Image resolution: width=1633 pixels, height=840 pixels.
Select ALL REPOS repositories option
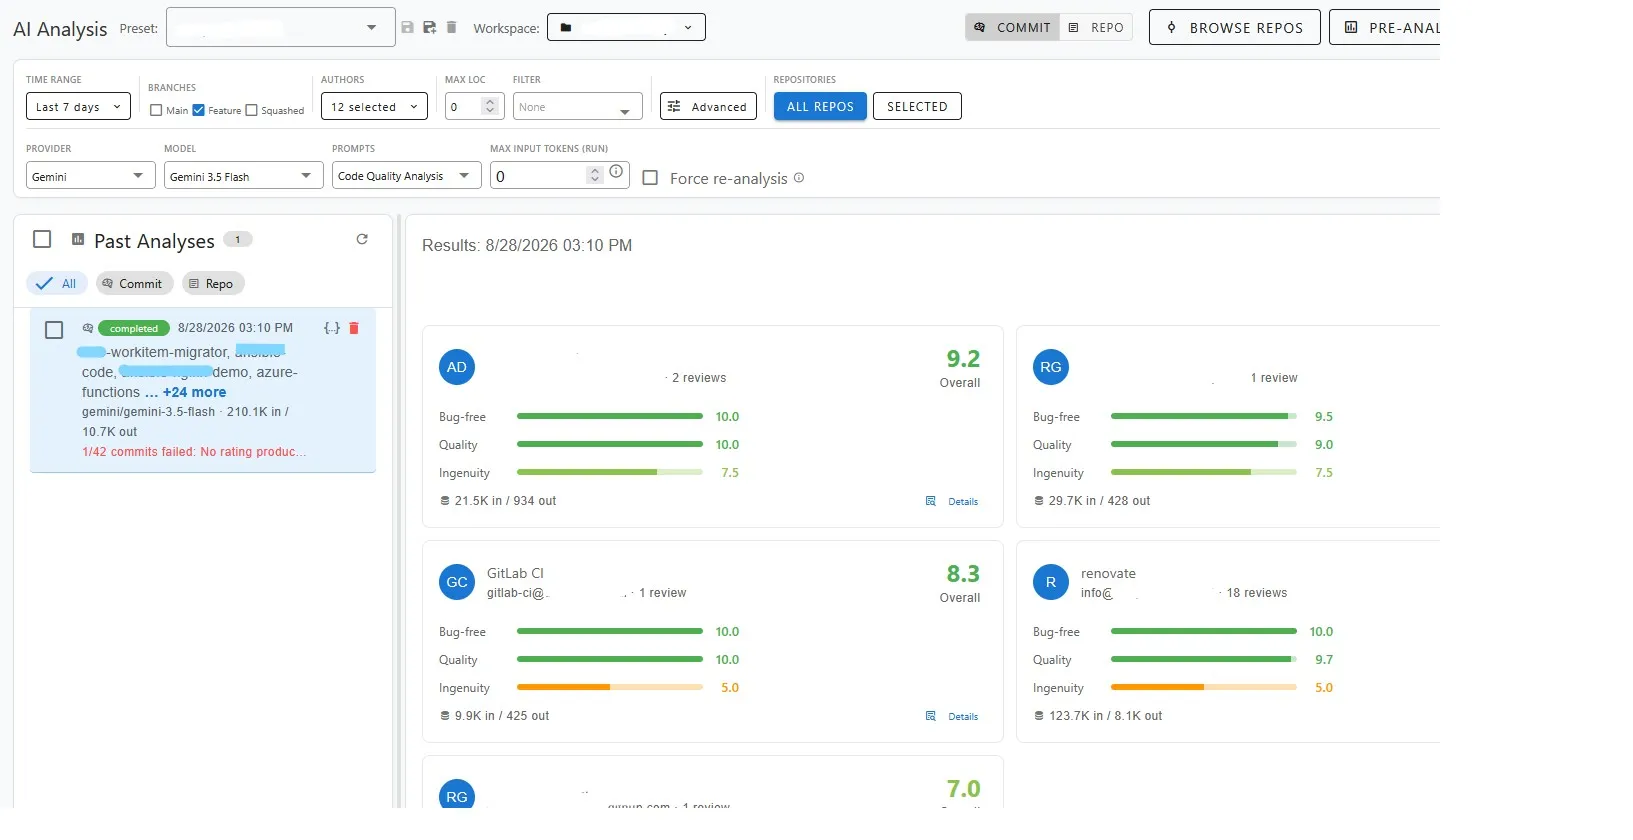(x=820, y=106)
